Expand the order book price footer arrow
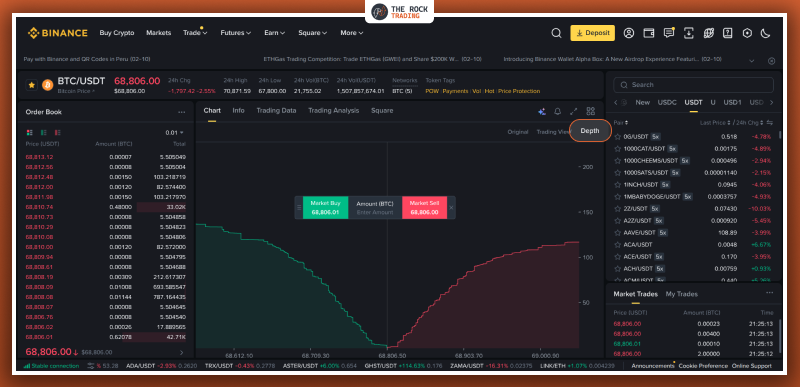Image resolution: width=800 pixels, height=387 pixels. (182, 352)
